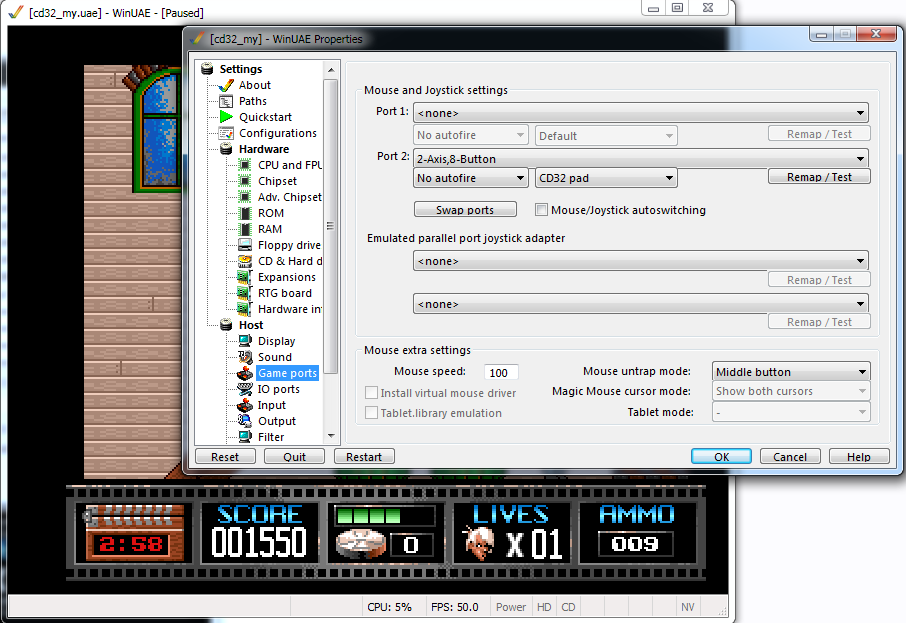
Task: Click the green Quickstart arrow icon
Action: point(226,117)
